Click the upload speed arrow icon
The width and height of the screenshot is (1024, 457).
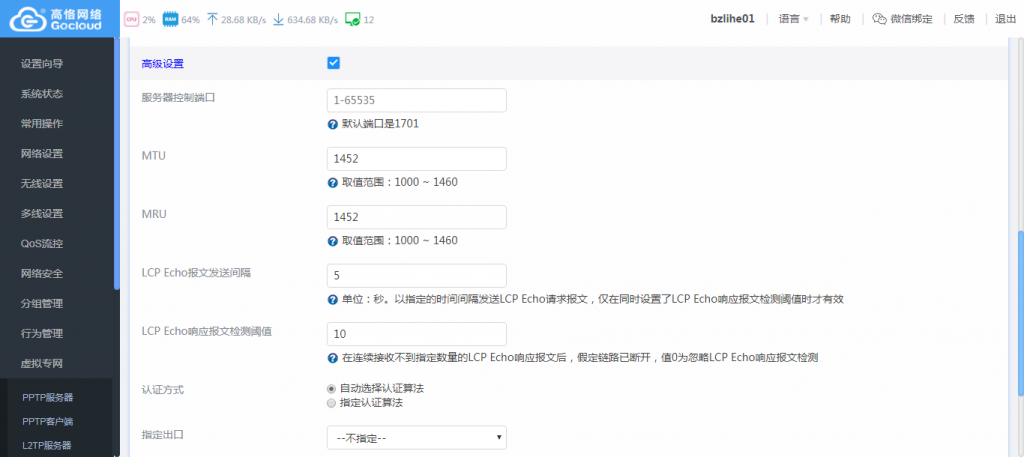(212, 19)
